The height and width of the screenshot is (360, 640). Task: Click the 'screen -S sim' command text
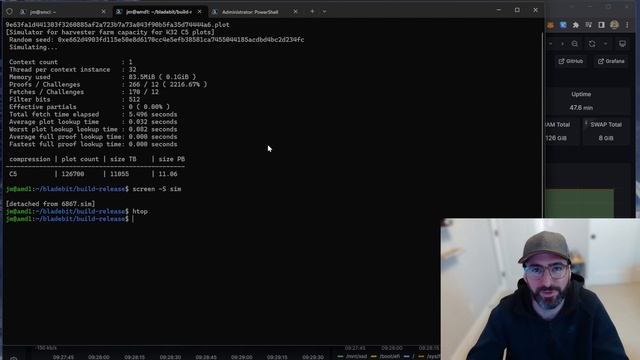pos(157,189)
